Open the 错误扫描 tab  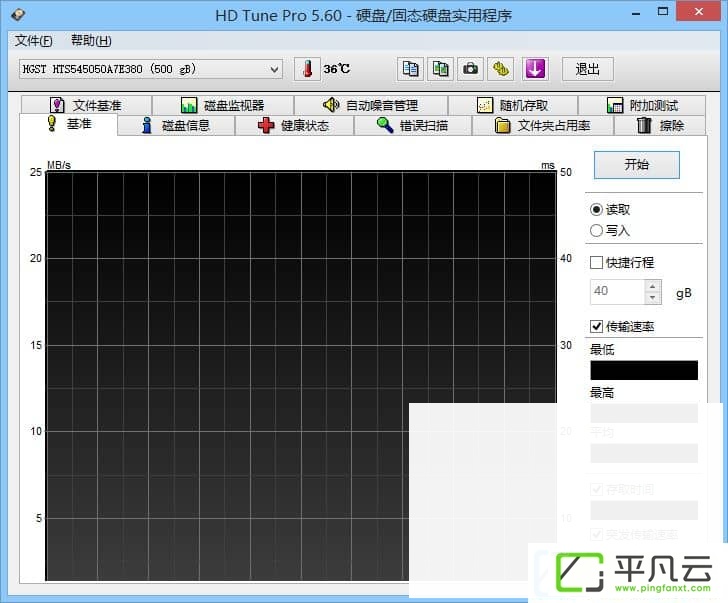[x=413, y=125]
